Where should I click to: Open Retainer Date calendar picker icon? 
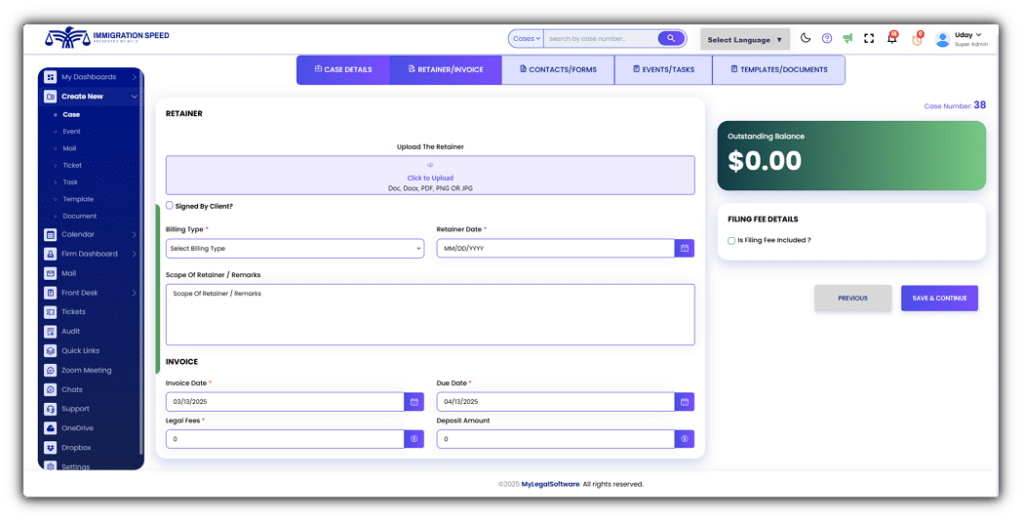[x=684, y=248]
